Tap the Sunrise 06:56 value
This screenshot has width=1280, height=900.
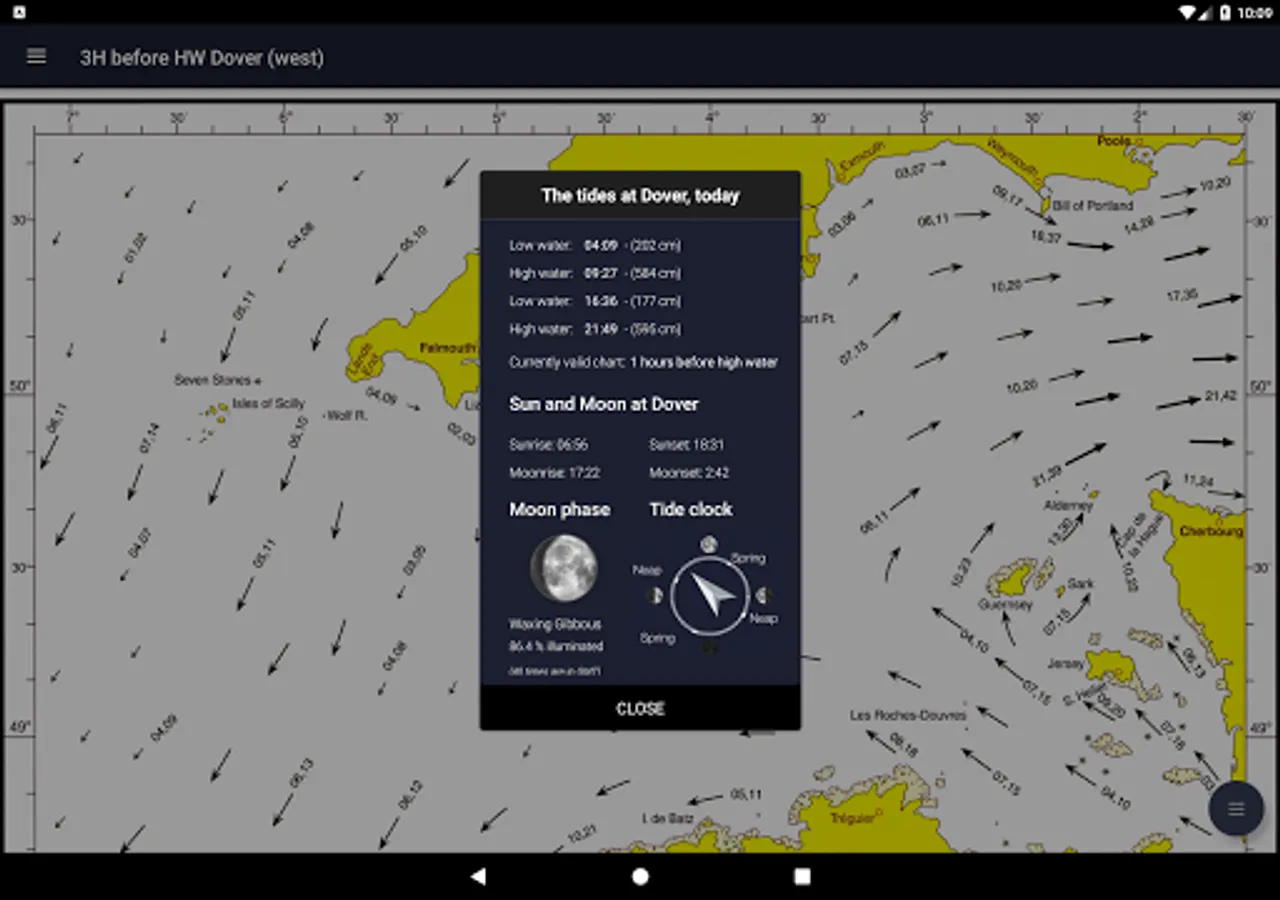tap(549, 445)
